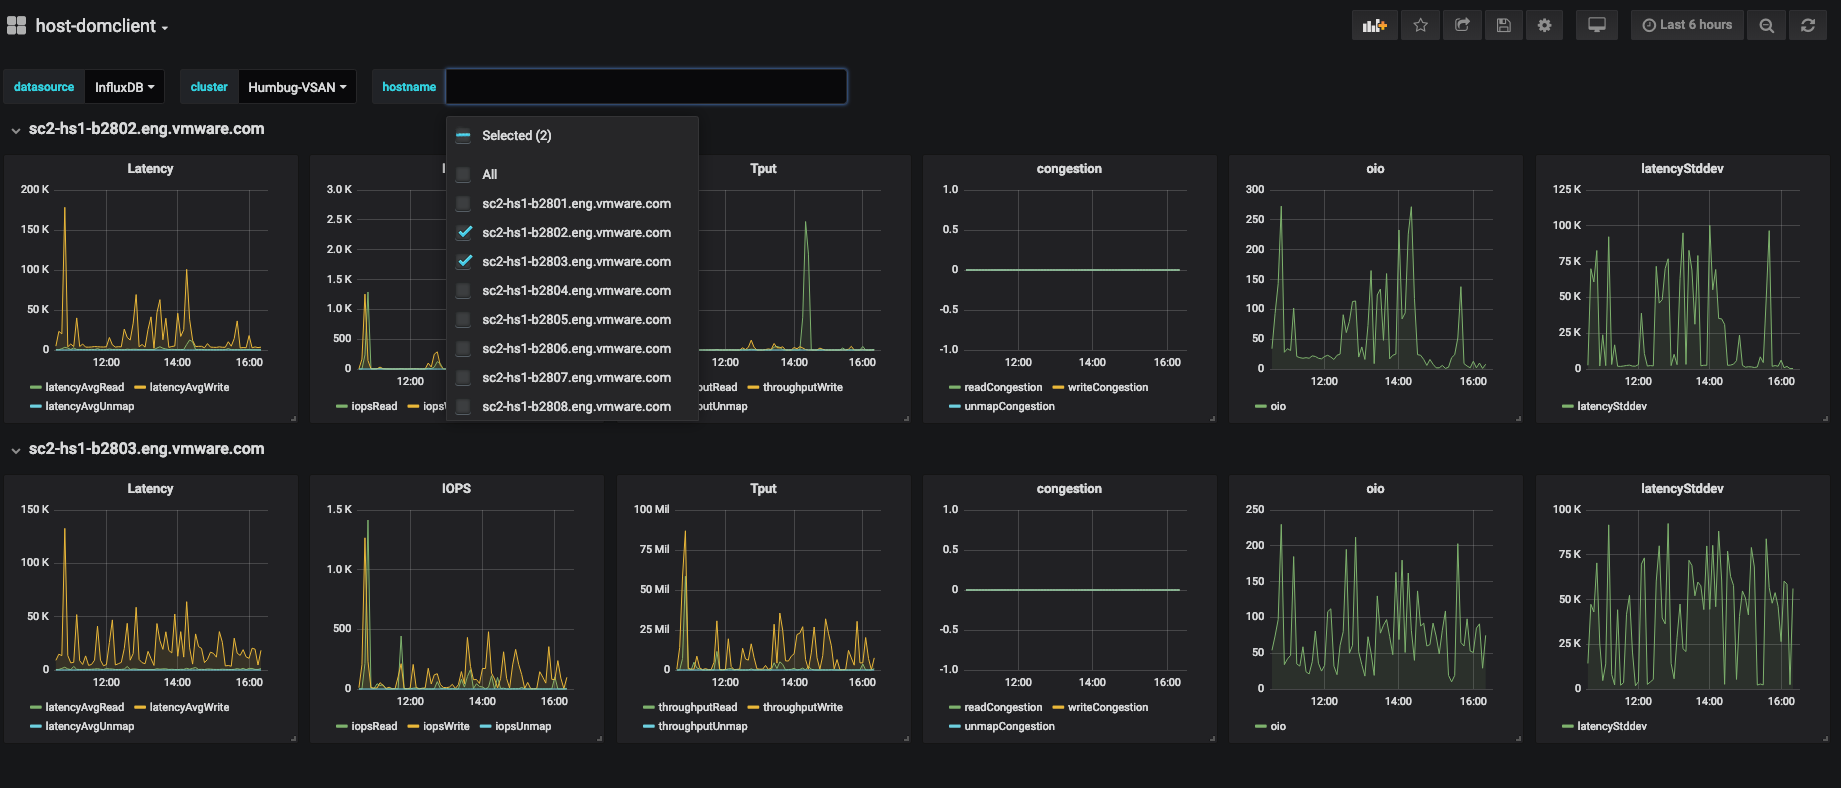Screen dimensions: 1841x788
Task: Click oio color swatch in b2803 legend
Action: coord(1261,727)
